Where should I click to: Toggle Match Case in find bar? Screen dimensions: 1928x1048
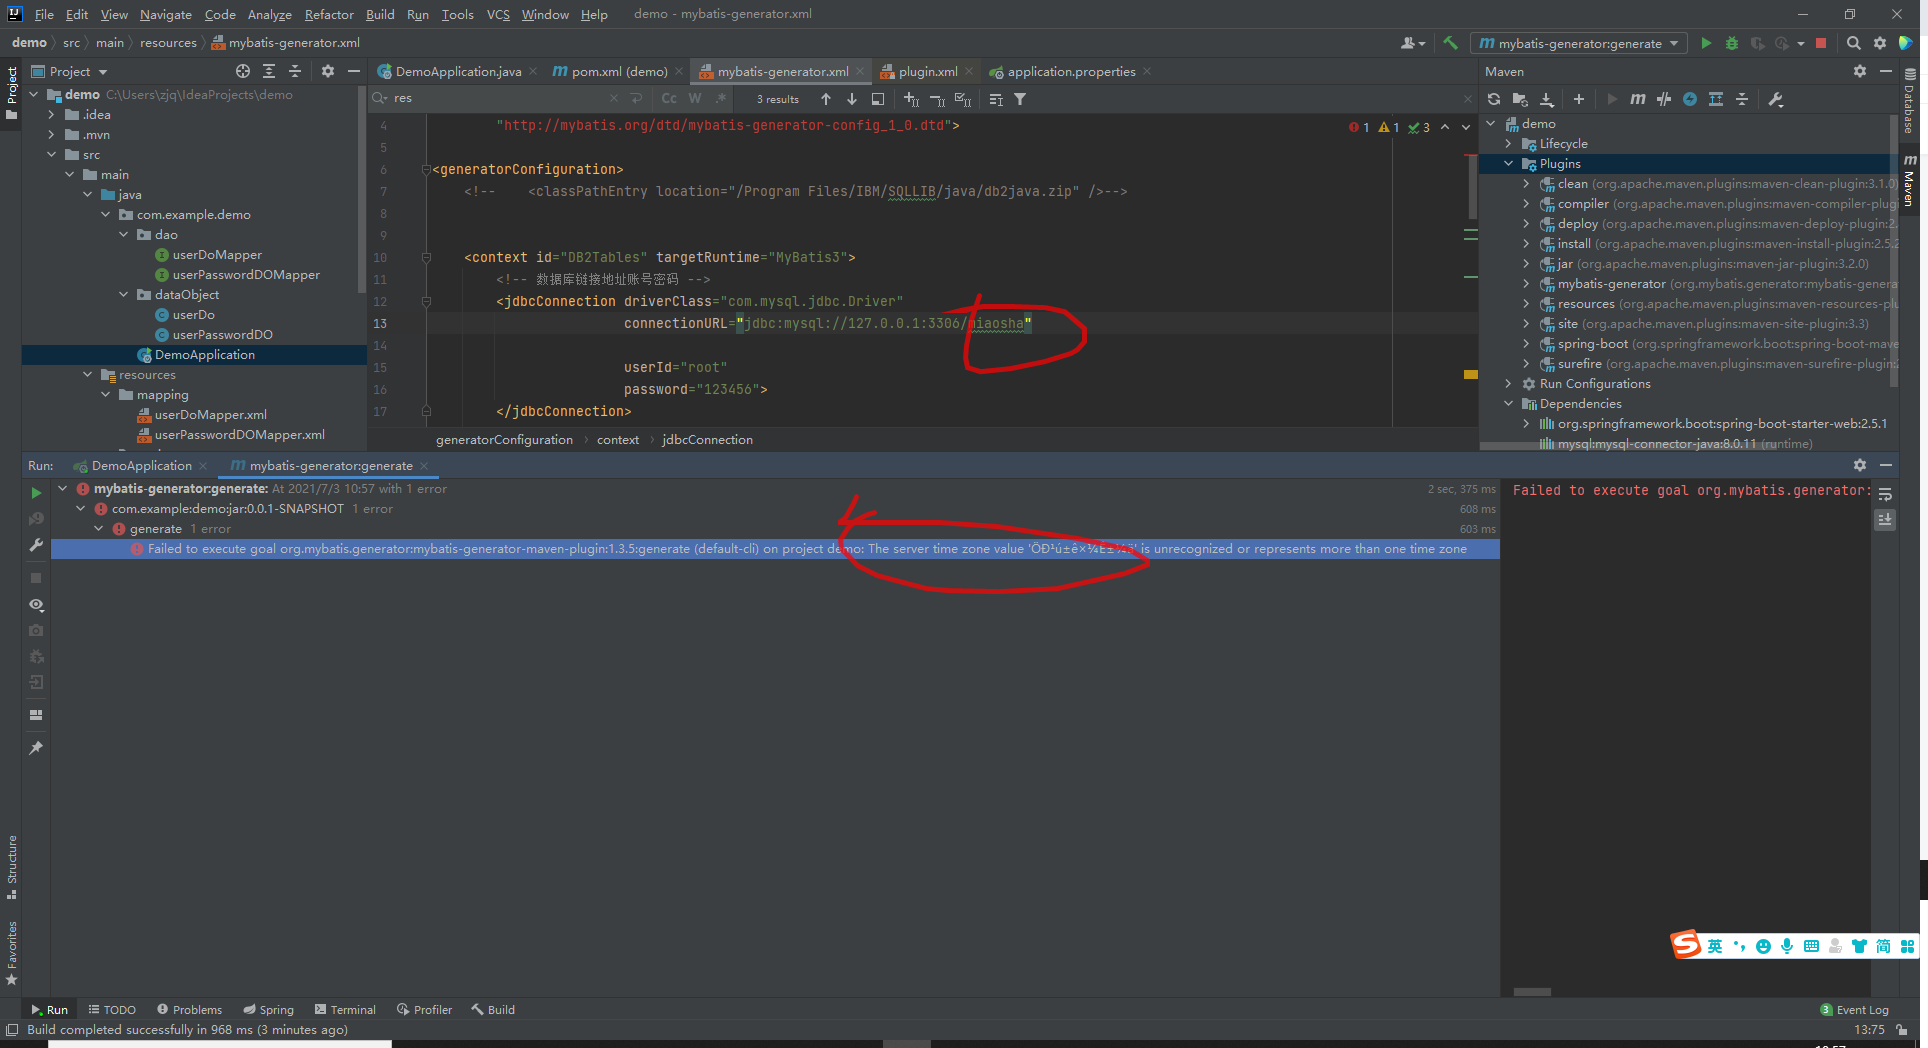point(669,98)
